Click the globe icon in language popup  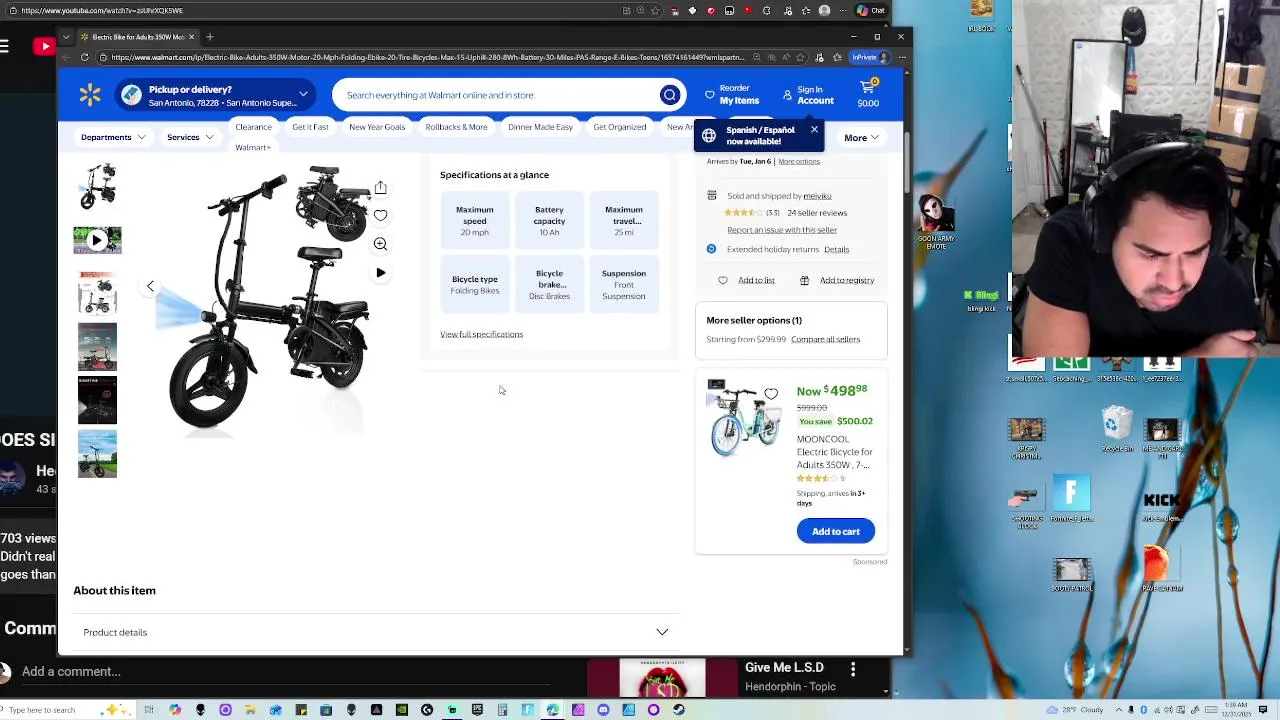(x=709, y=135)
